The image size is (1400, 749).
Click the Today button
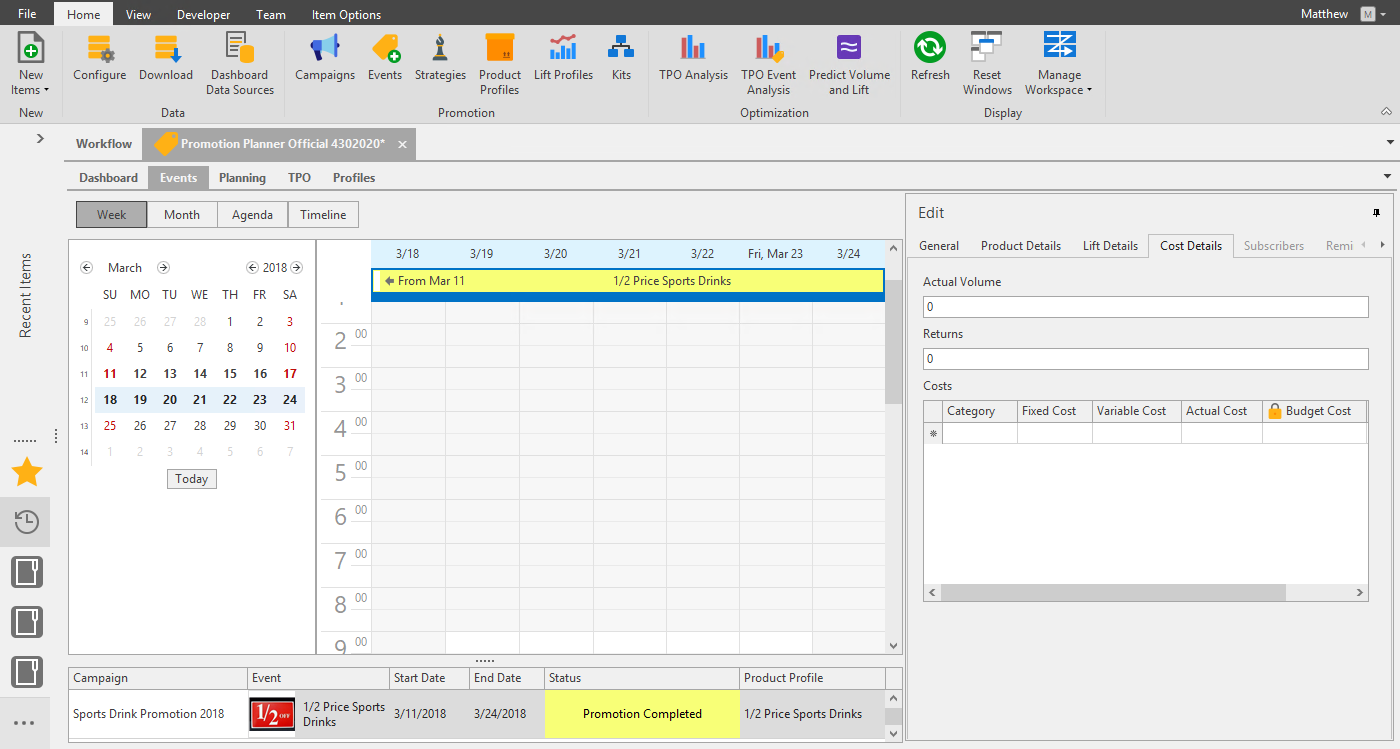pyautogui.click(x=192, y=479)
